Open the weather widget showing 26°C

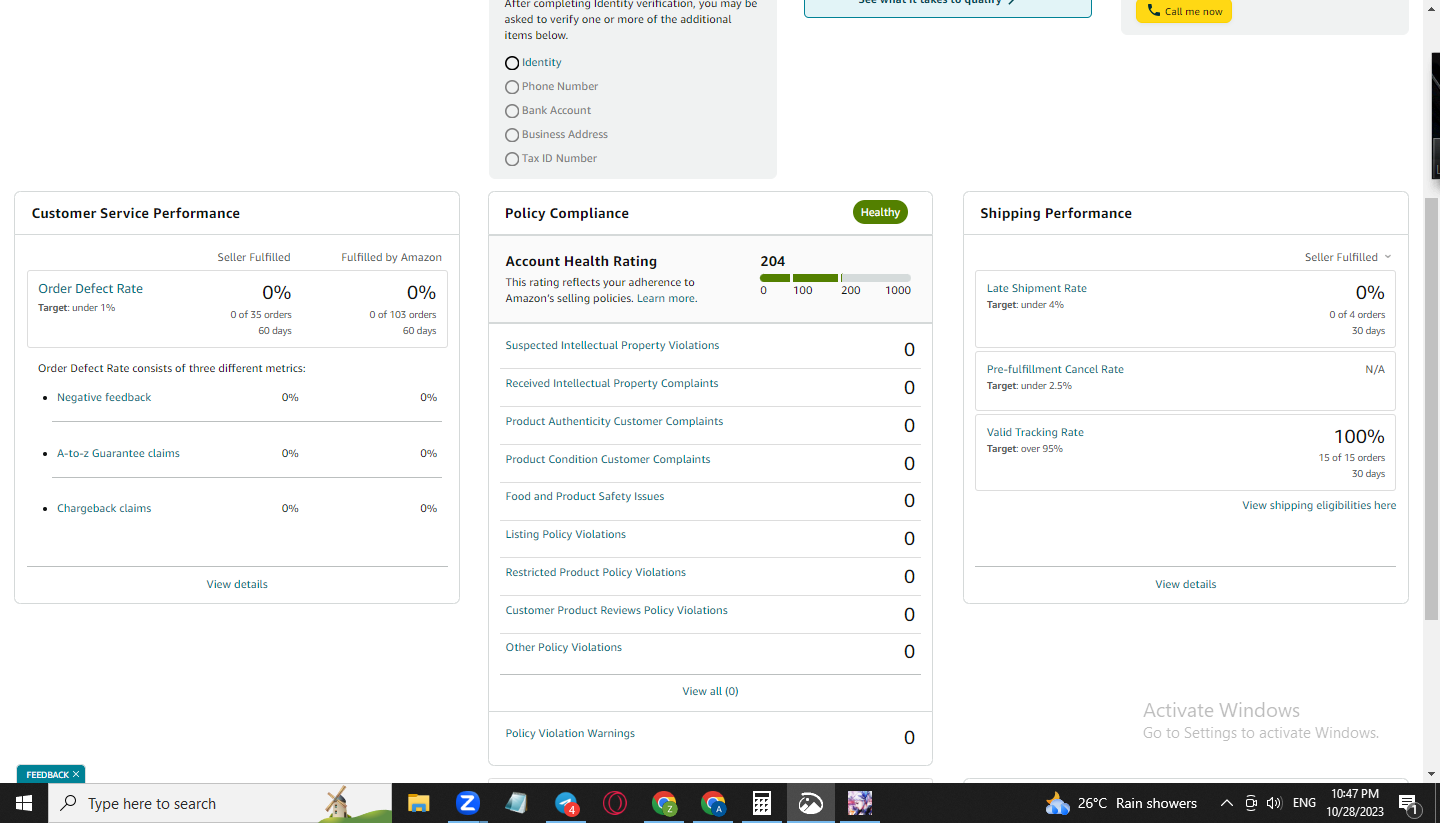click(x=1121, y=803)
